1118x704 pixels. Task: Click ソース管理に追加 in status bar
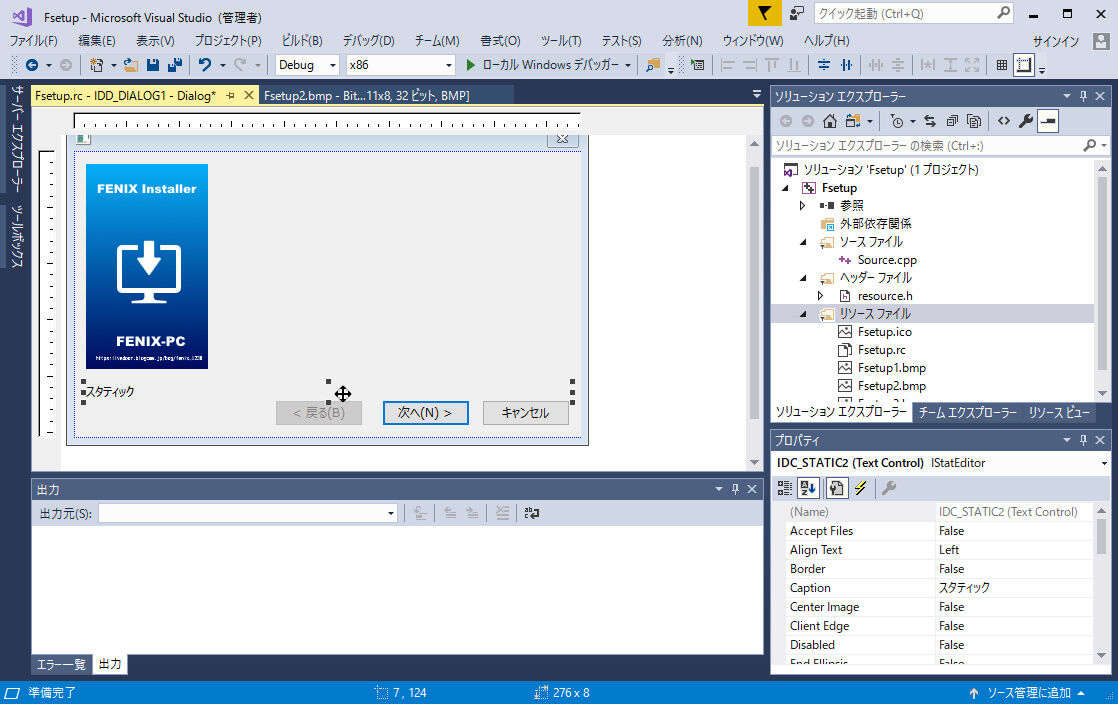click(1029, 693)
